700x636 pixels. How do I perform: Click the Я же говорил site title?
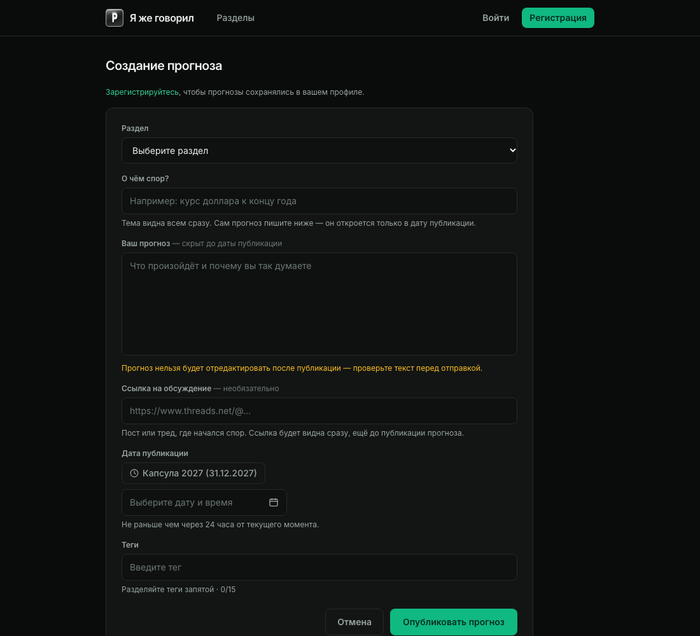(x=162, y=18)
